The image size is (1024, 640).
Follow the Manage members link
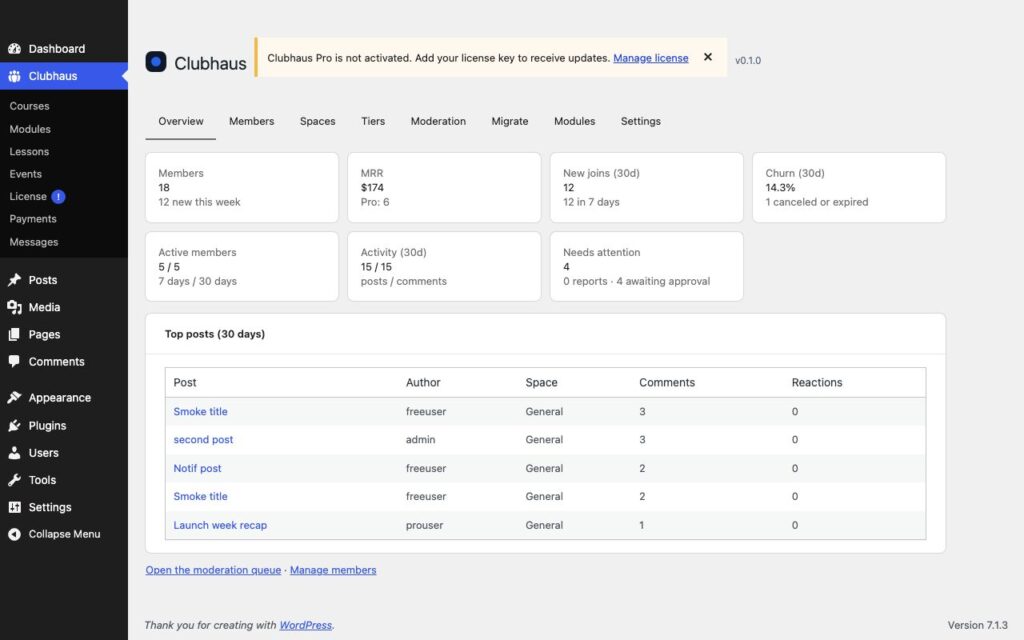[333, 570]
